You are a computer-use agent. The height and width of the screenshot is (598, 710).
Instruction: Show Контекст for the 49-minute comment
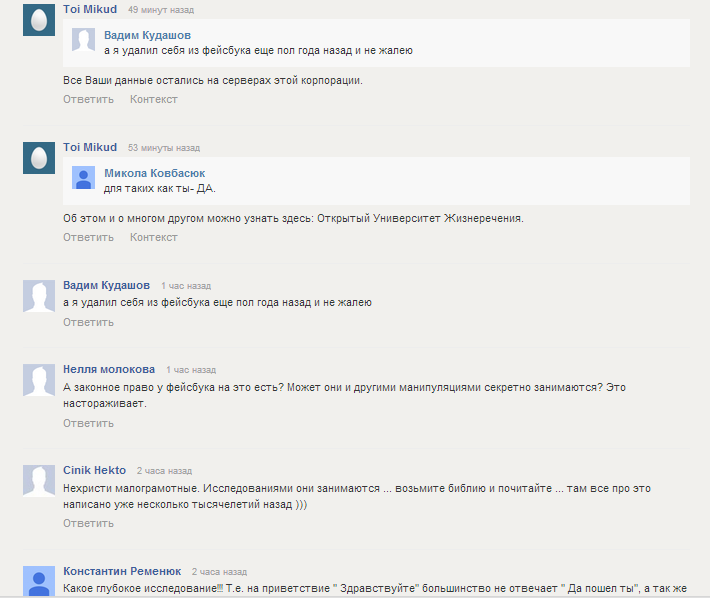(x=154, y=99)
